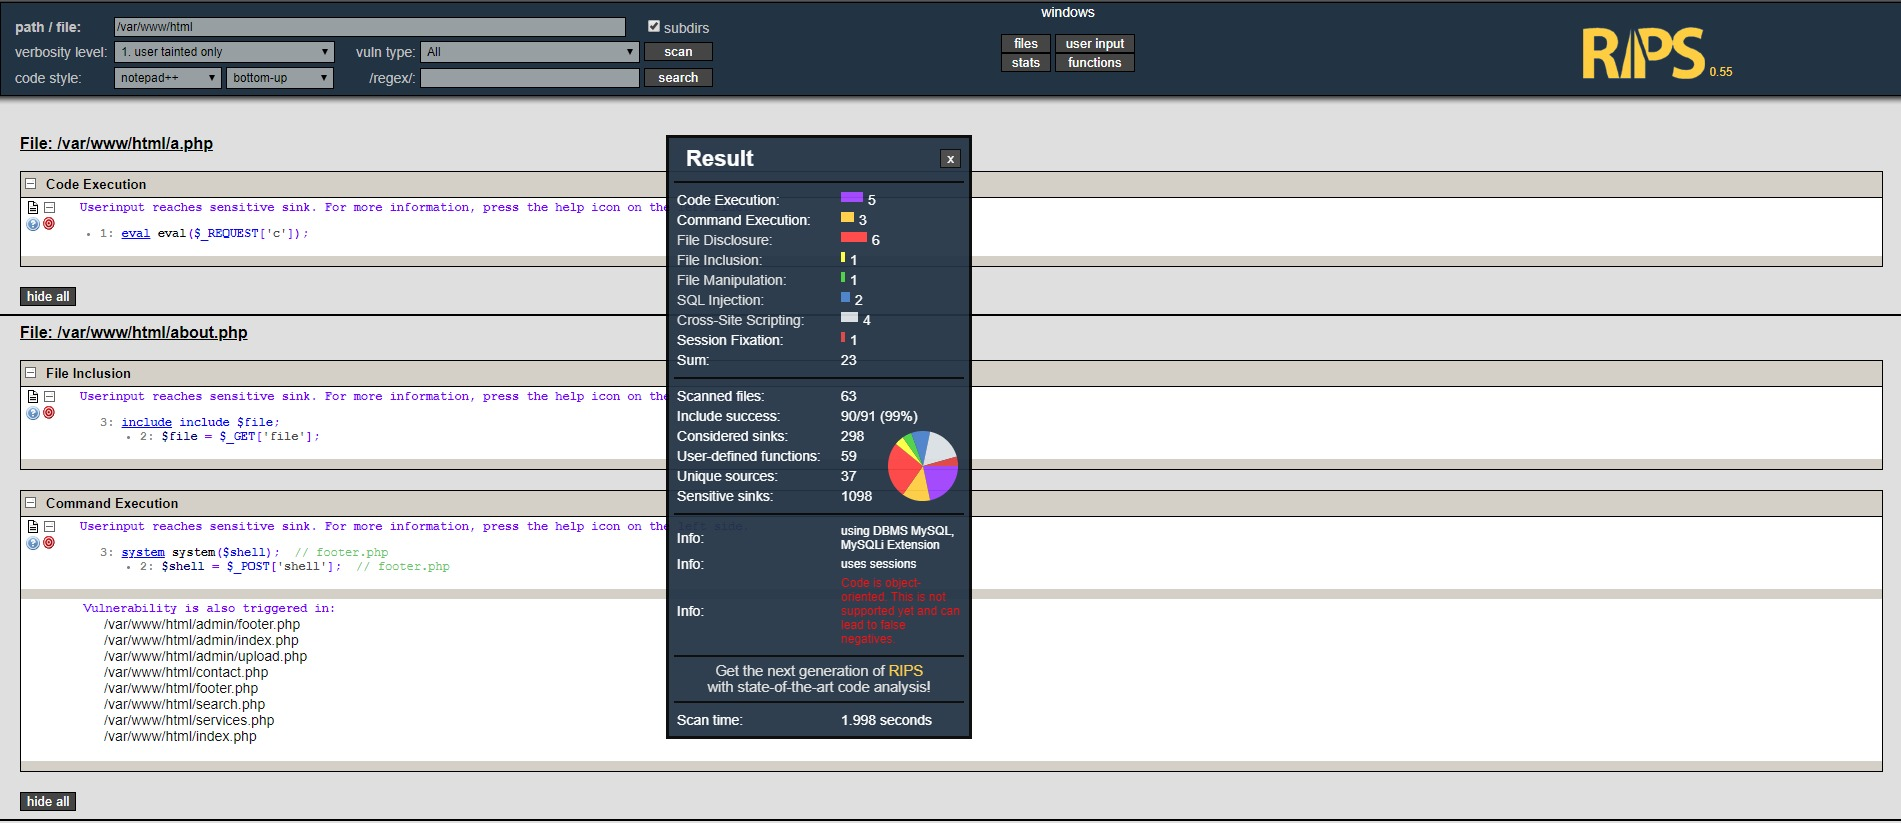Image resolution: width=1901 pixels, height=823 pixels.
Task: Click the search button
Action: click(678, 78)
